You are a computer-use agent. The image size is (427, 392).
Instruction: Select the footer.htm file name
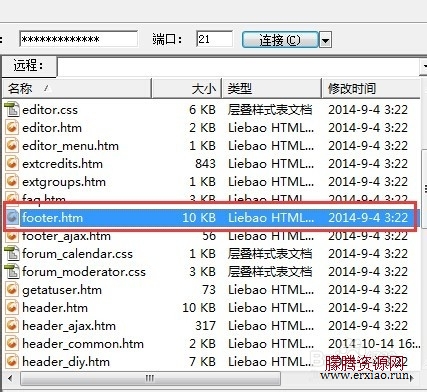click(52, 218)
